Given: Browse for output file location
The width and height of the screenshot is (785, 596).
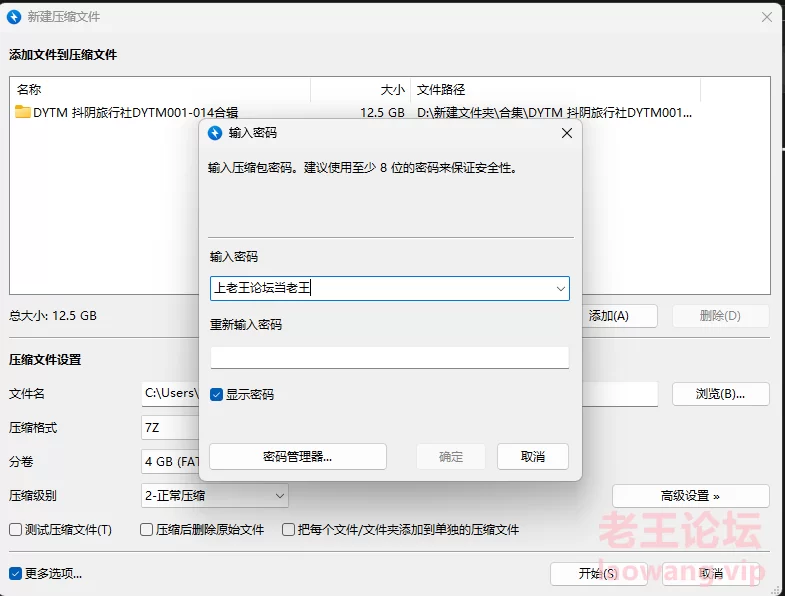Looking at the screenshot, I should tap(720, 394).
